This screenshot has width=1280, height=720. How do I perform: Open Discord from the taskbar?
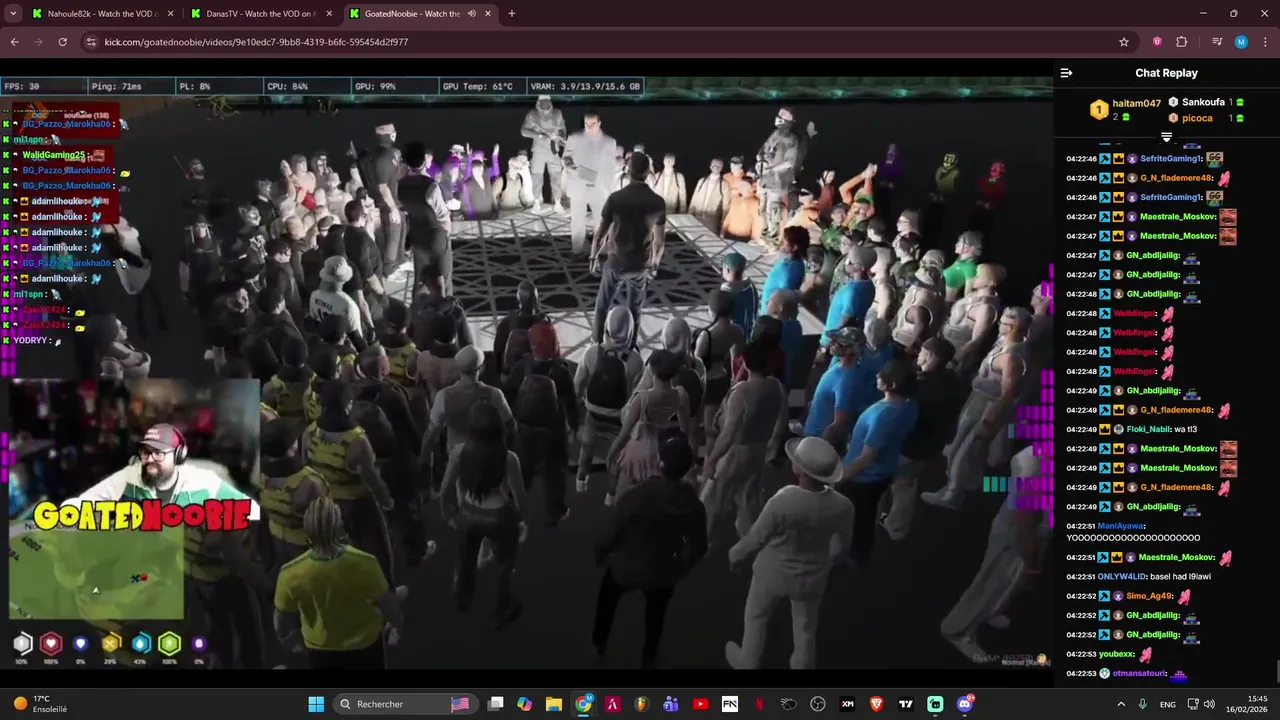964,704
